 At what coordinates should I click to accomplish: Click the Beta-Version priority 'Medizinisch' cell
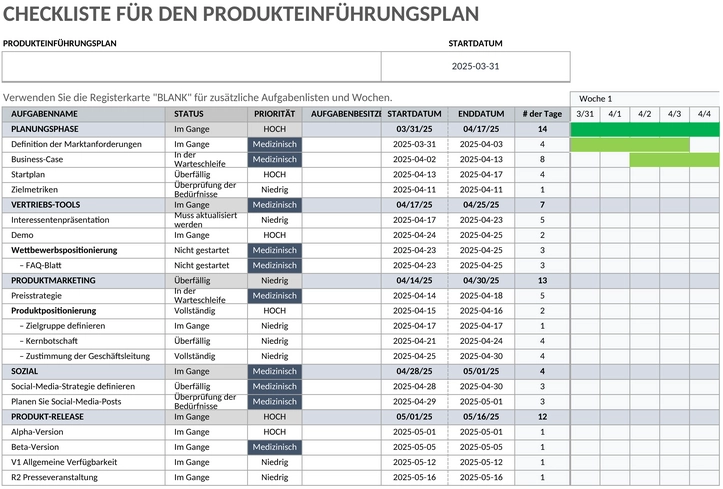pos(274,447)
